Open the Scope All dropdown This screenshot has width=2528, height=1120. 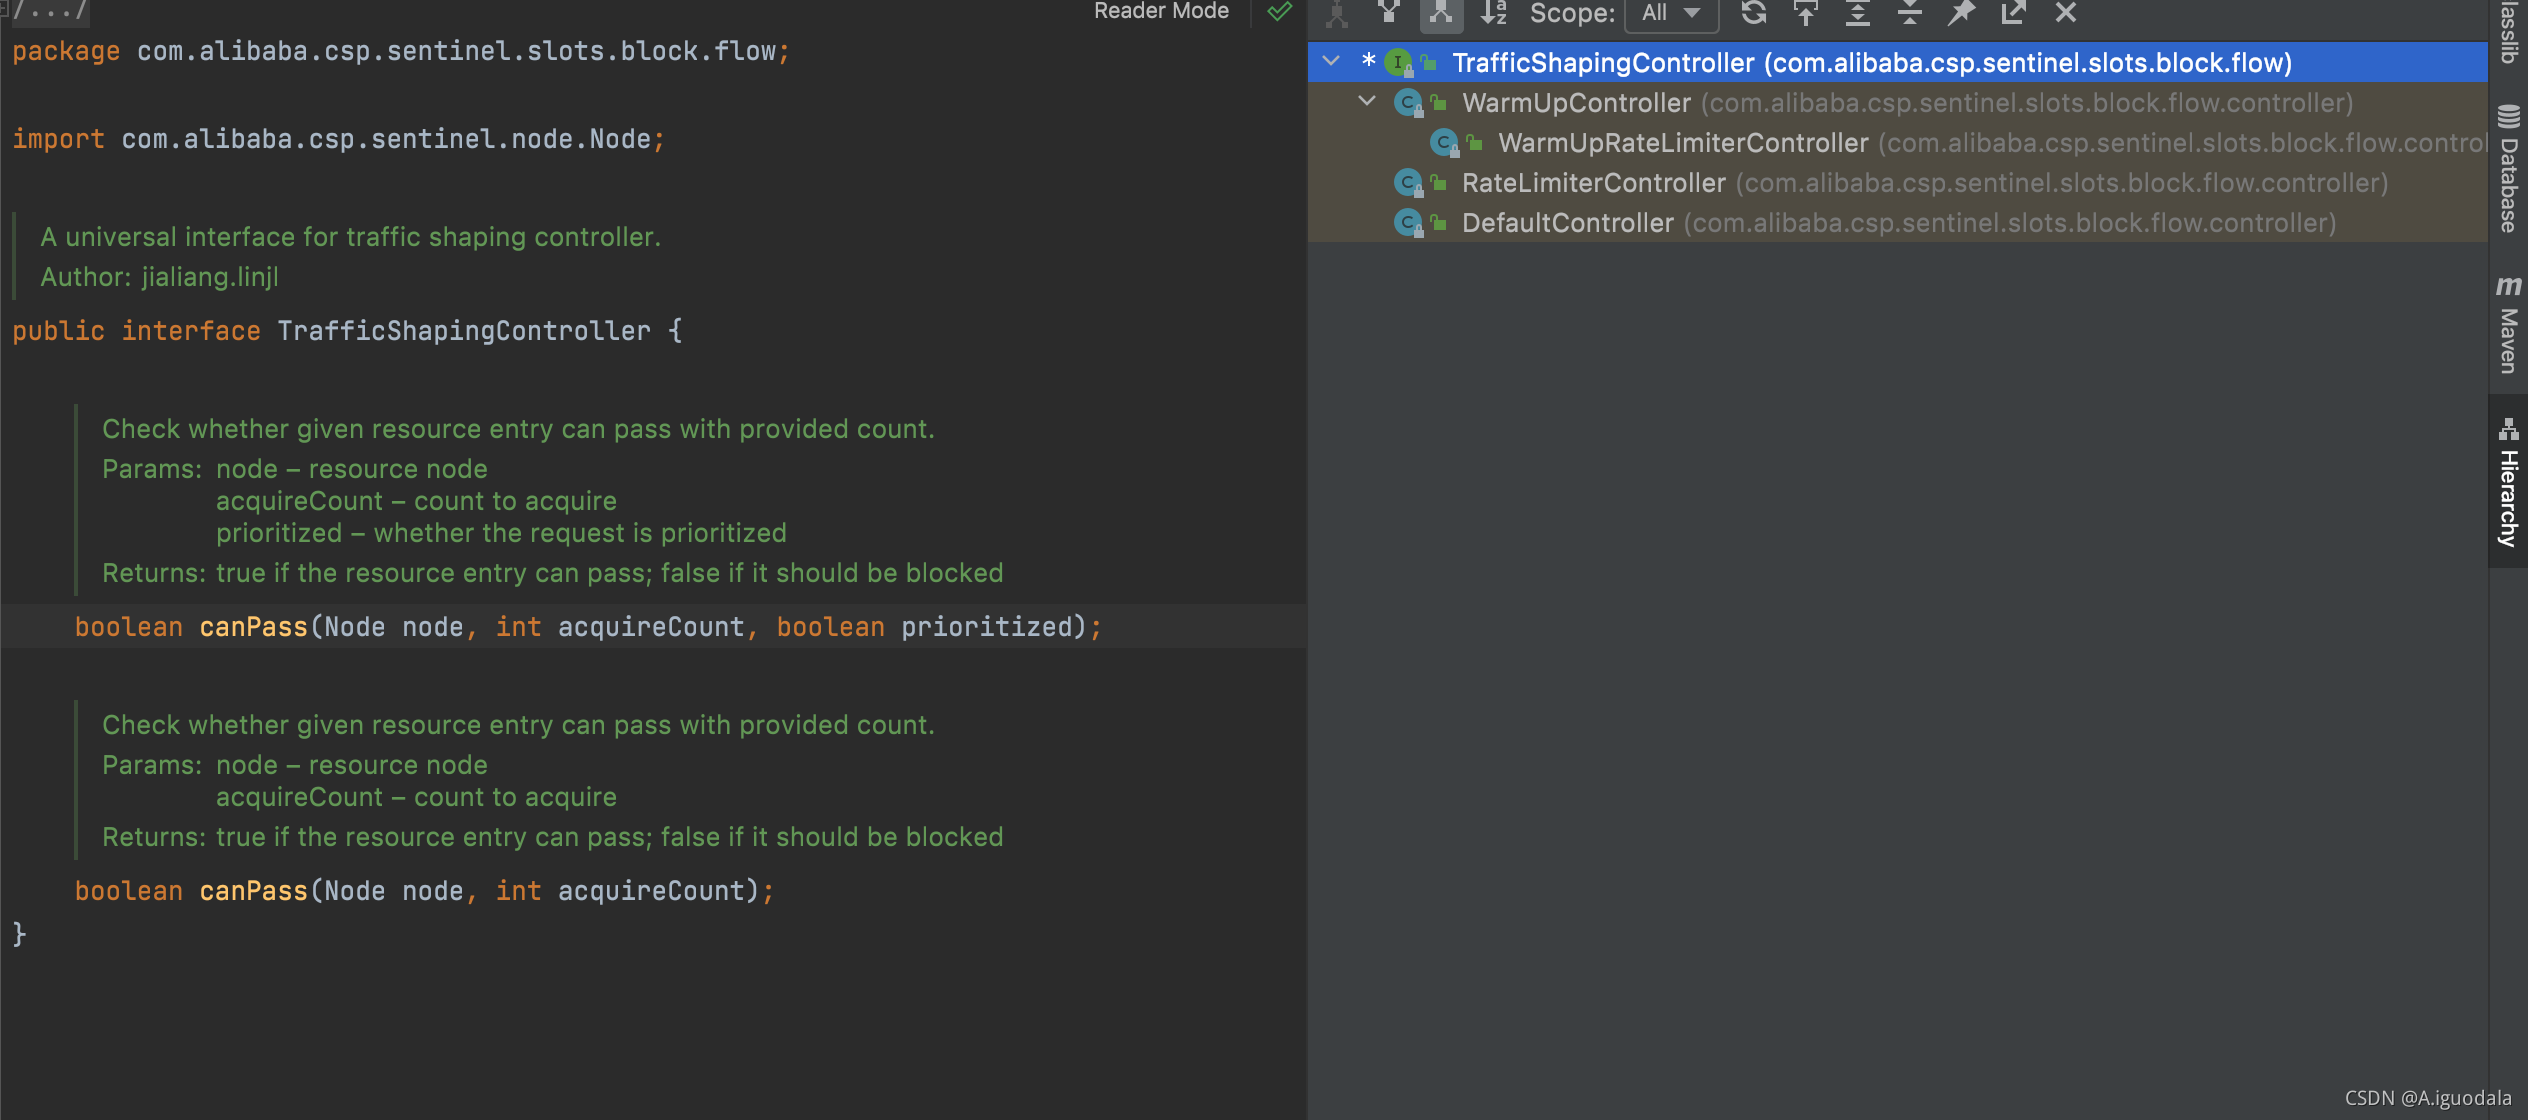click(1671, 13)
